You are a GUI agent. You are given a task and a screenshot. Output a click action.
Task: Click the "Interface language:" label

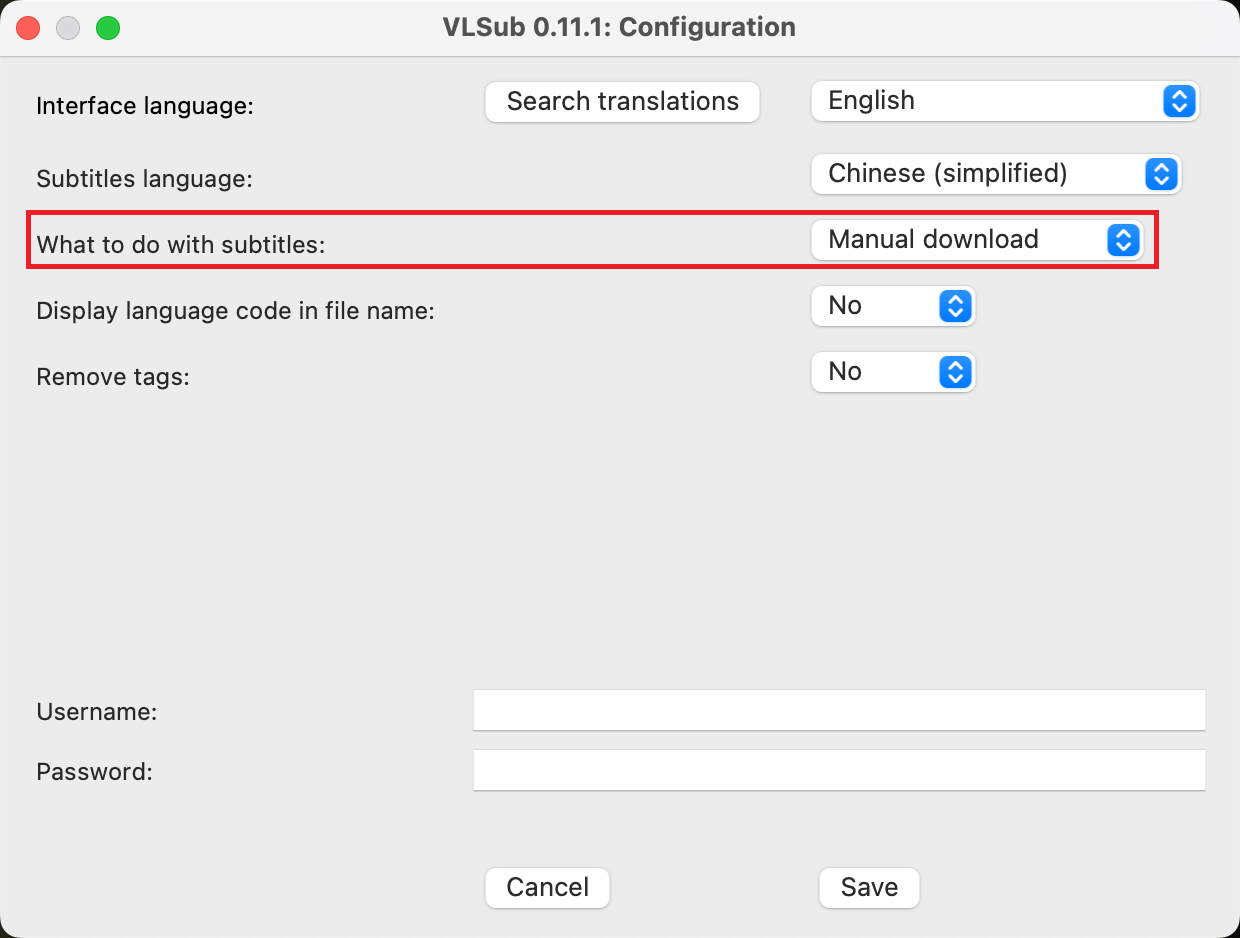click(145, 106)
